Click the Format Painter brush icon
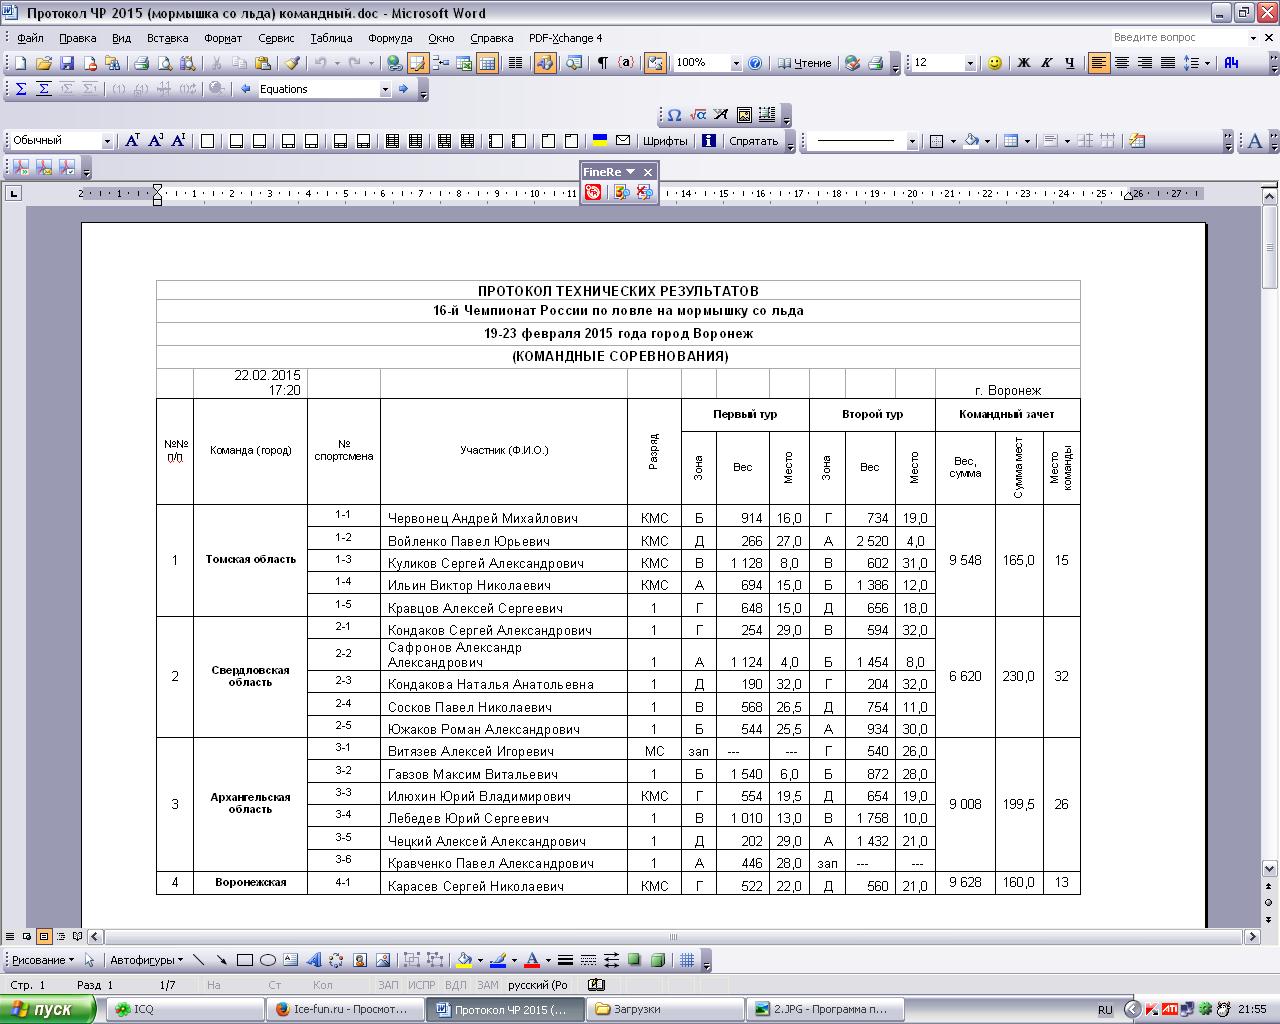This screenshot has height=1024, width=1280. tap(292, 63)
